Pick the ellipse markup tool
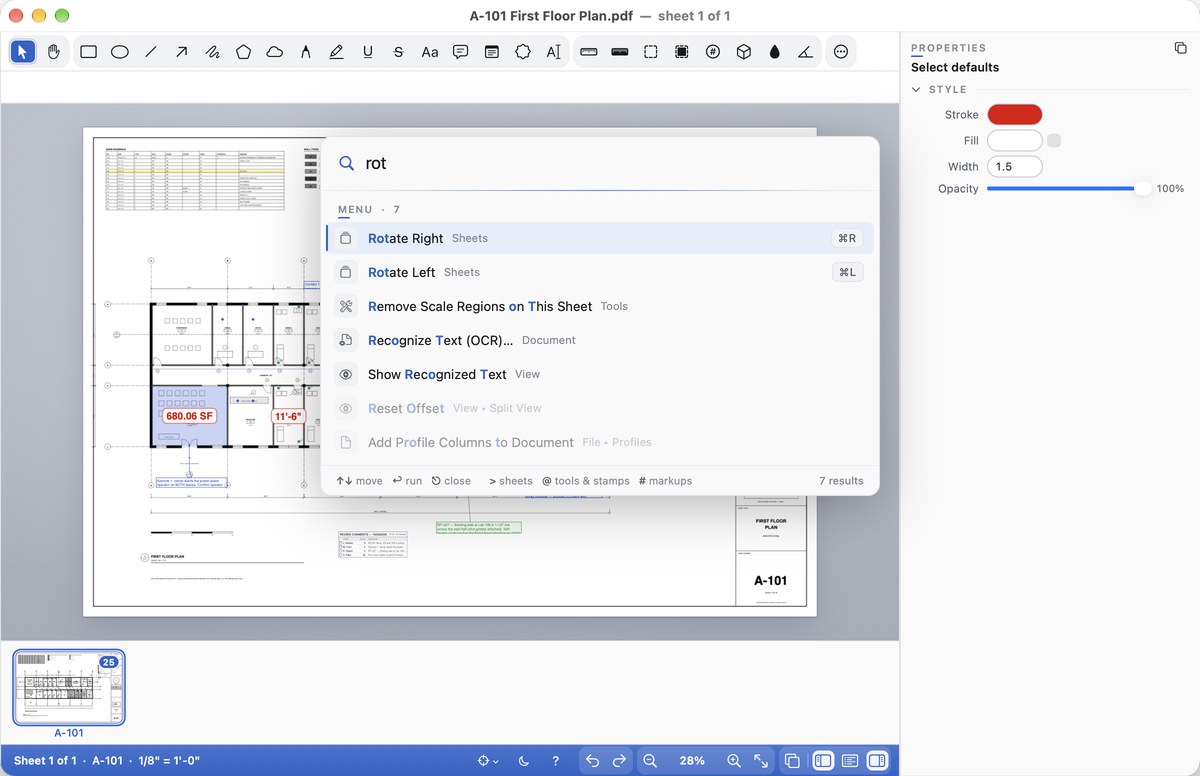Screen dimensions: 1200x776 point(120,52)
